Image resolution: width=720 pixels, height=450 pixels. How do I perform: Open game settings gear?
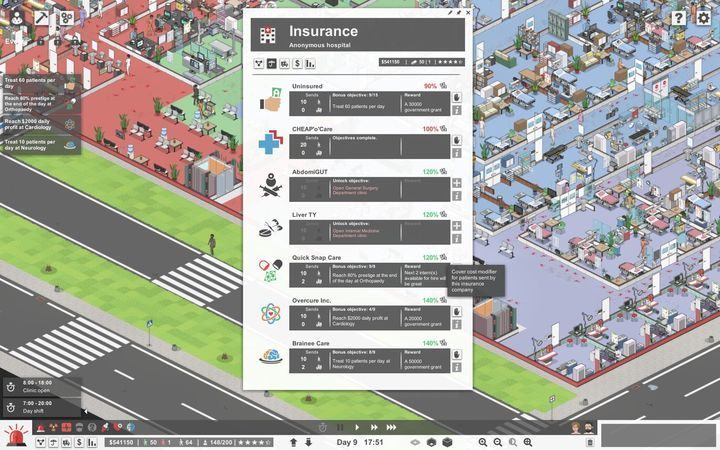tap(703, 18)
